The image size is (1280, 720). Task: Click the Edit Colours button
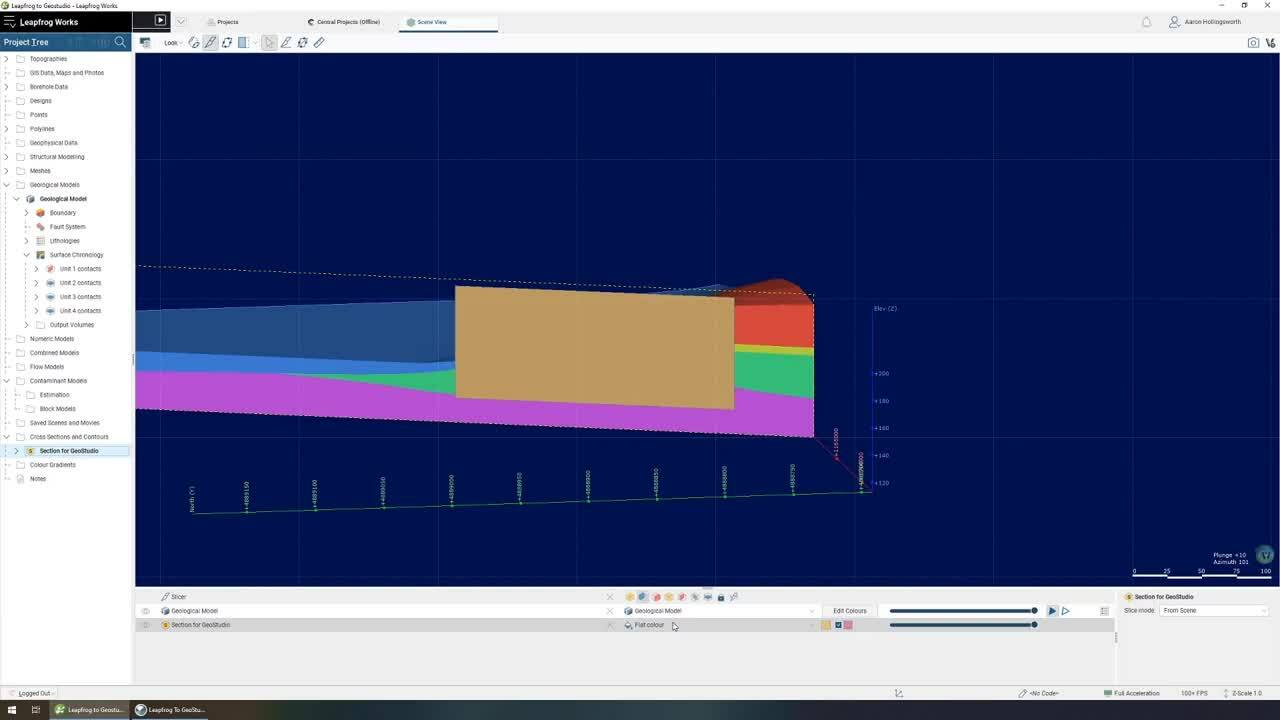(850, 611)
